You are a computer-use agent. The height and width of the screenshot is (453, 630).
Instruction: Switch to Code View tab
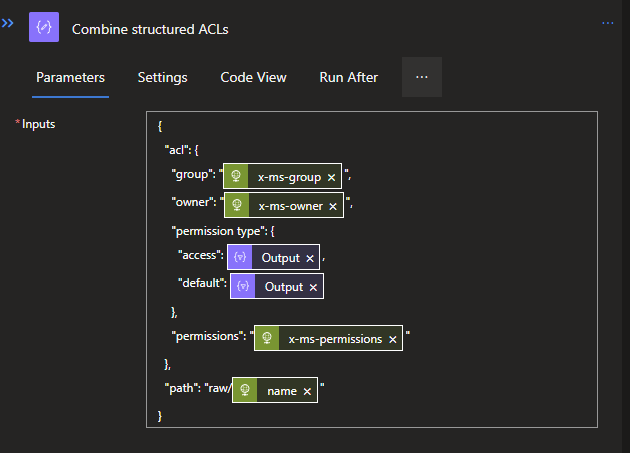253,77
